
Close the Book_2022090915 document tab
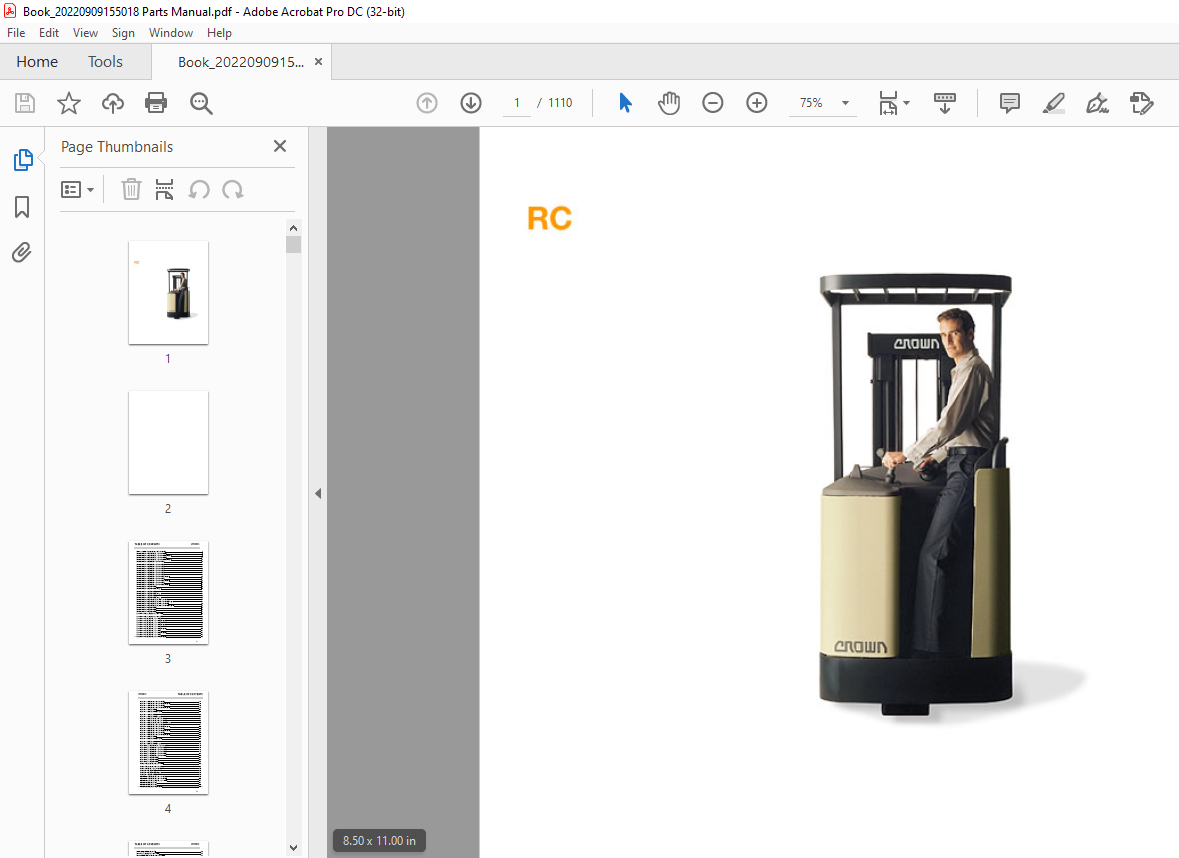pyautogui.click(x=319, y=62)
